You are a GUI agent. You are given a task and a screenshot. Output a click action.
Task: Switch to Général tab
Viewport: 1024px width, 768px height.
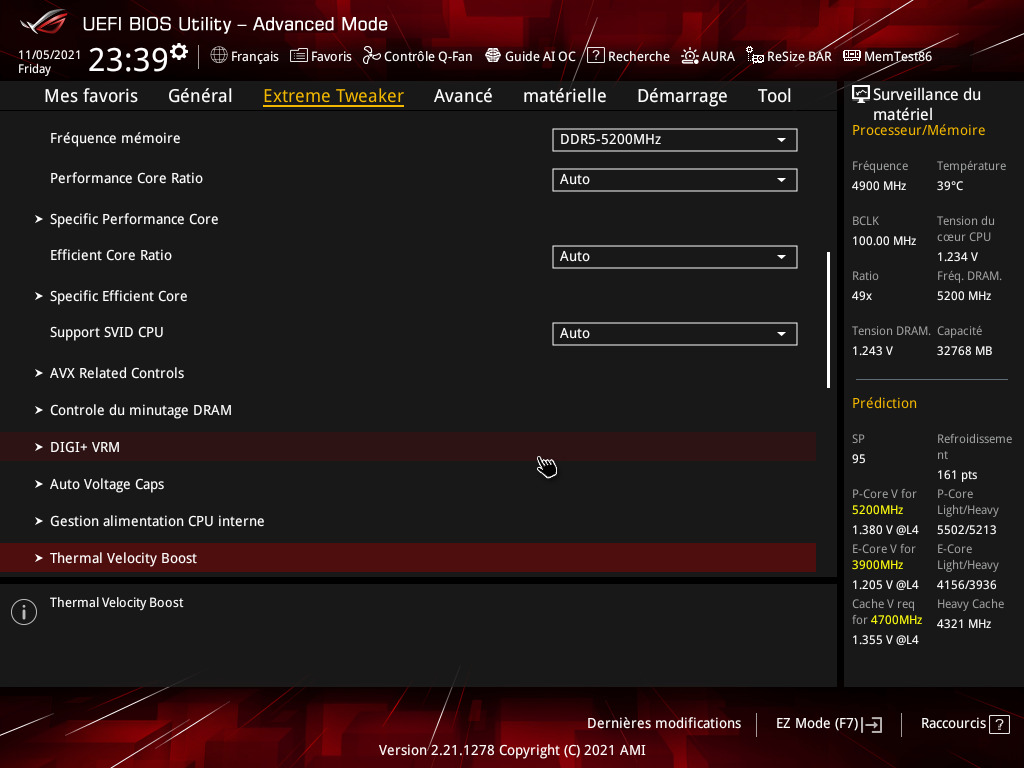pos(200,96)
